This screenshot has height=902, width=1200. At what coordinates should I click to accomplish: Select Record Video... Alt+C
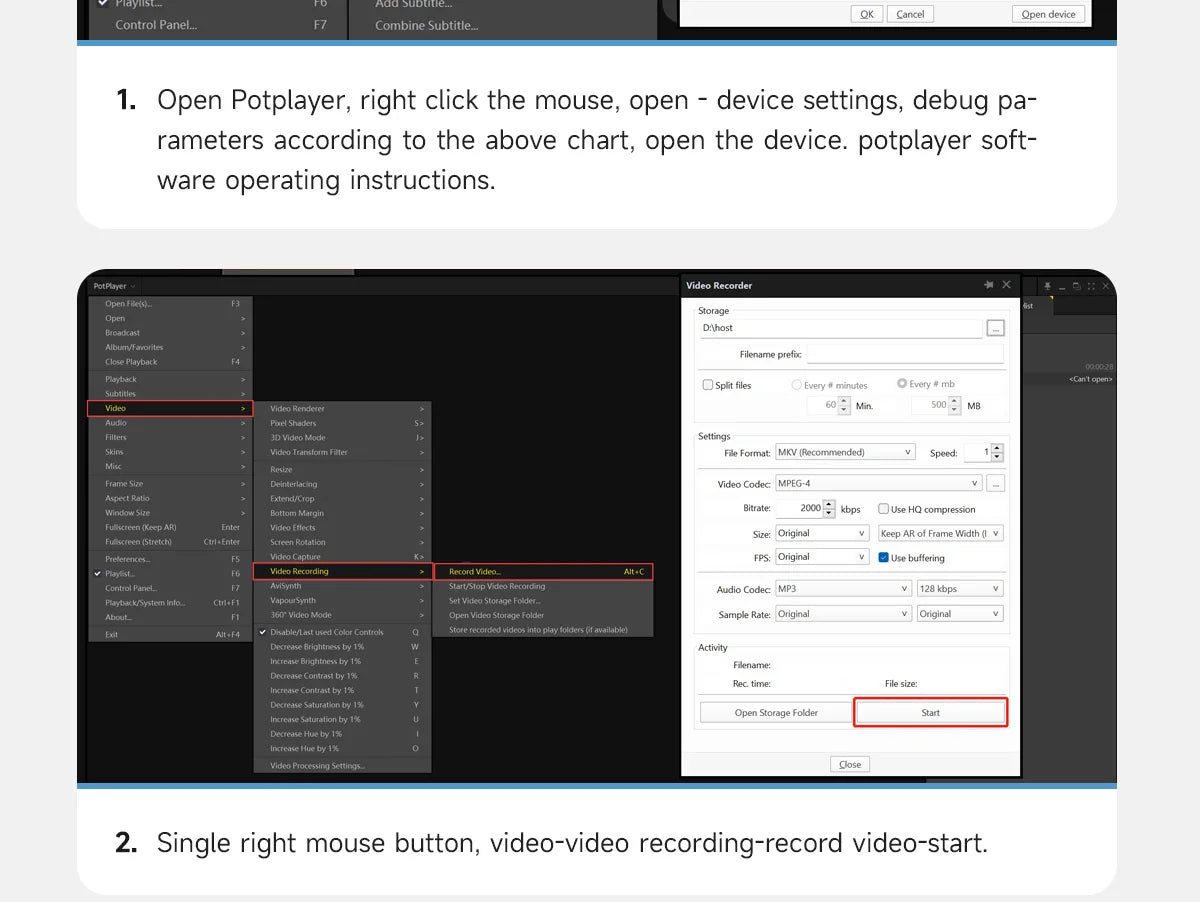(x=543, y=572)
